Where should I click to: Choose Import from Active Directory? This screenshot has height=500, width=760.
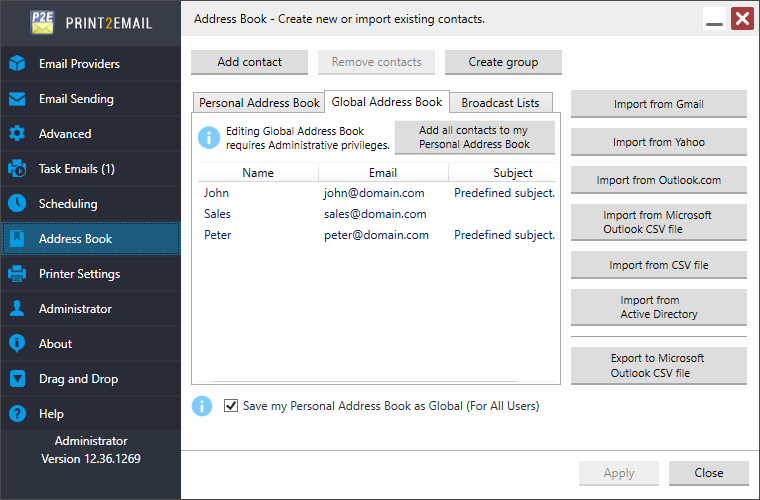coord(658,307)
